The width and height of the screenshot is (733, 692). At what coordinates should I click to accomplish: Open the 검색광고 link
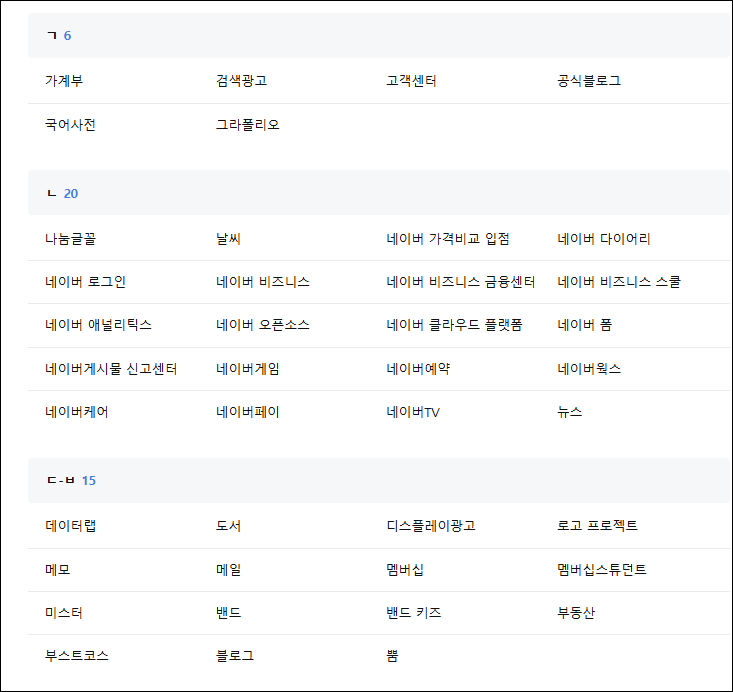tap(241, 81)
